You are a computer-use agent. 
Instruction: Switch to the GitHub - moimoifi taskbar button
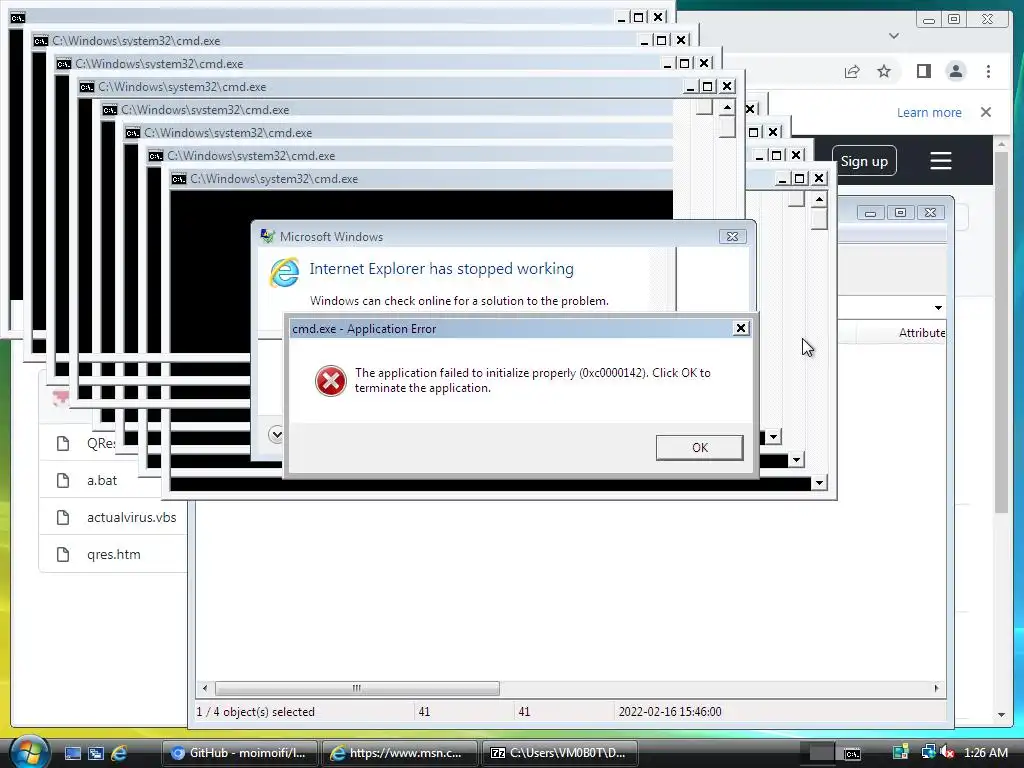[x=239, y=753]
